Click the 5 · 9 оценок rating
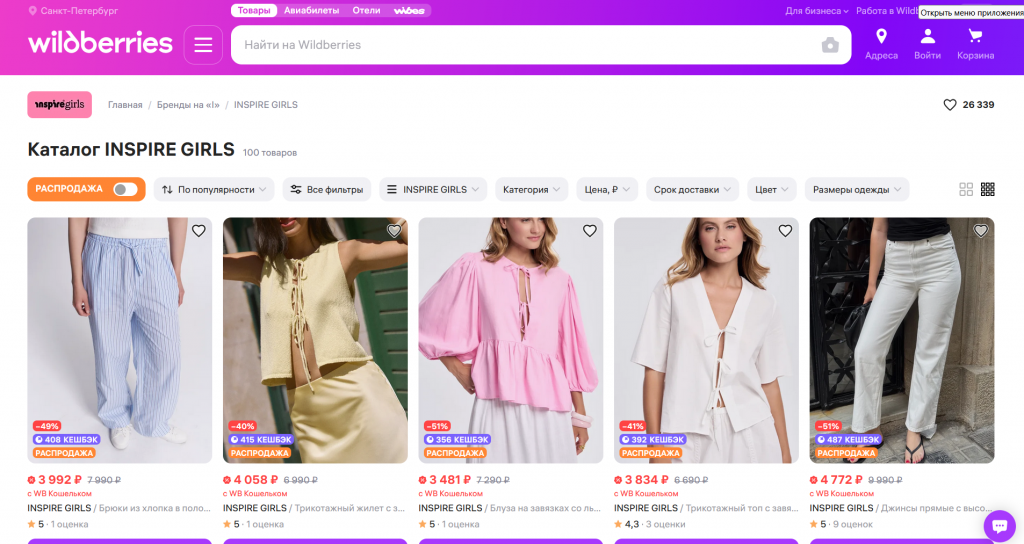Viewport: 1024px width, 544px height. click(841, 524)
